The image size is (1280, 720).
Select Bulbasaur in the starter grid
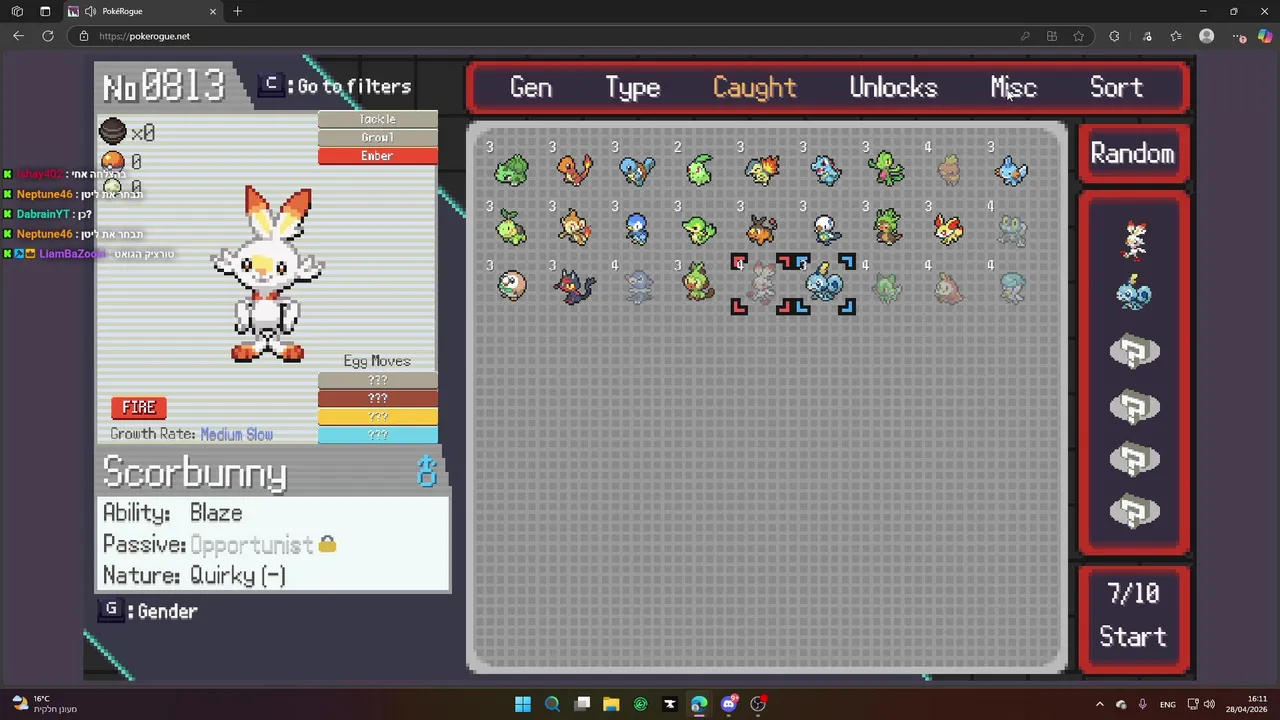pos(511,170)
